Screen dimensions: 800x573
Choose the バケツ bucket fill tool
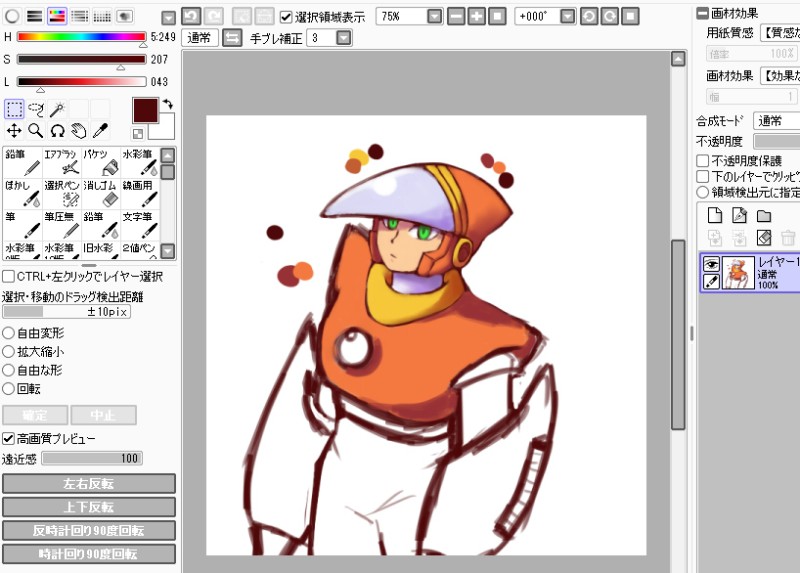pos(101,162)
